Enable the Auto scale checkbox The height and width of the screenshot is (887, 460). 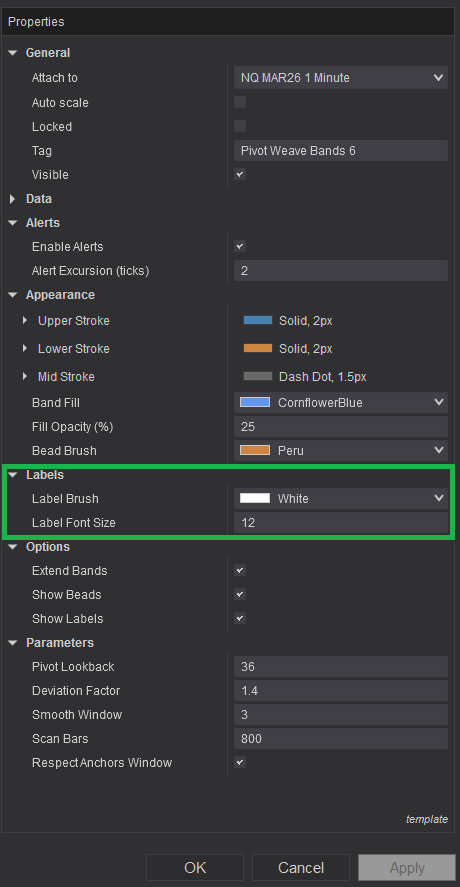coord(240,102)
